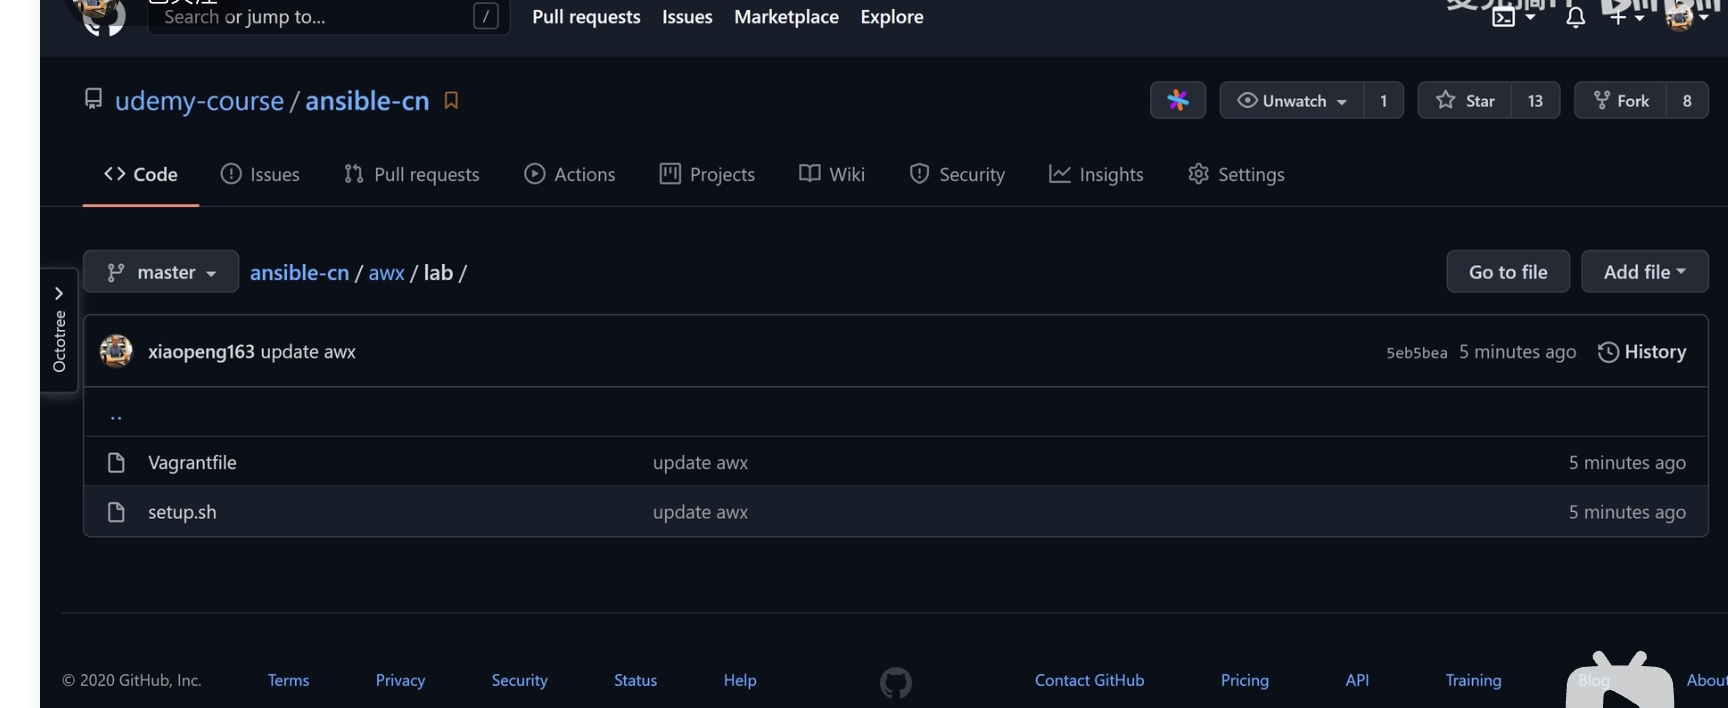1728x708 pixels.
Task: Click the colorful asterisk extension button
Action: pyautogui.click(x=1178, y=100)
